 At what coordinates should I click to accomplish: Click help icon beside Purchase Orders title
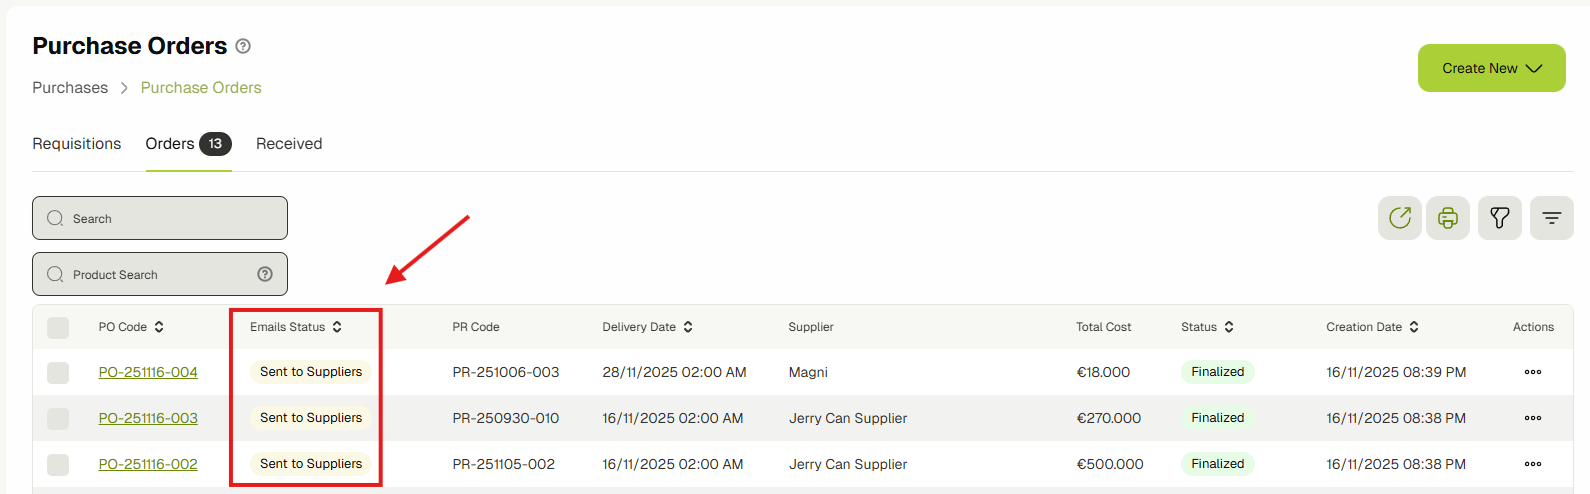pos(243,46)
